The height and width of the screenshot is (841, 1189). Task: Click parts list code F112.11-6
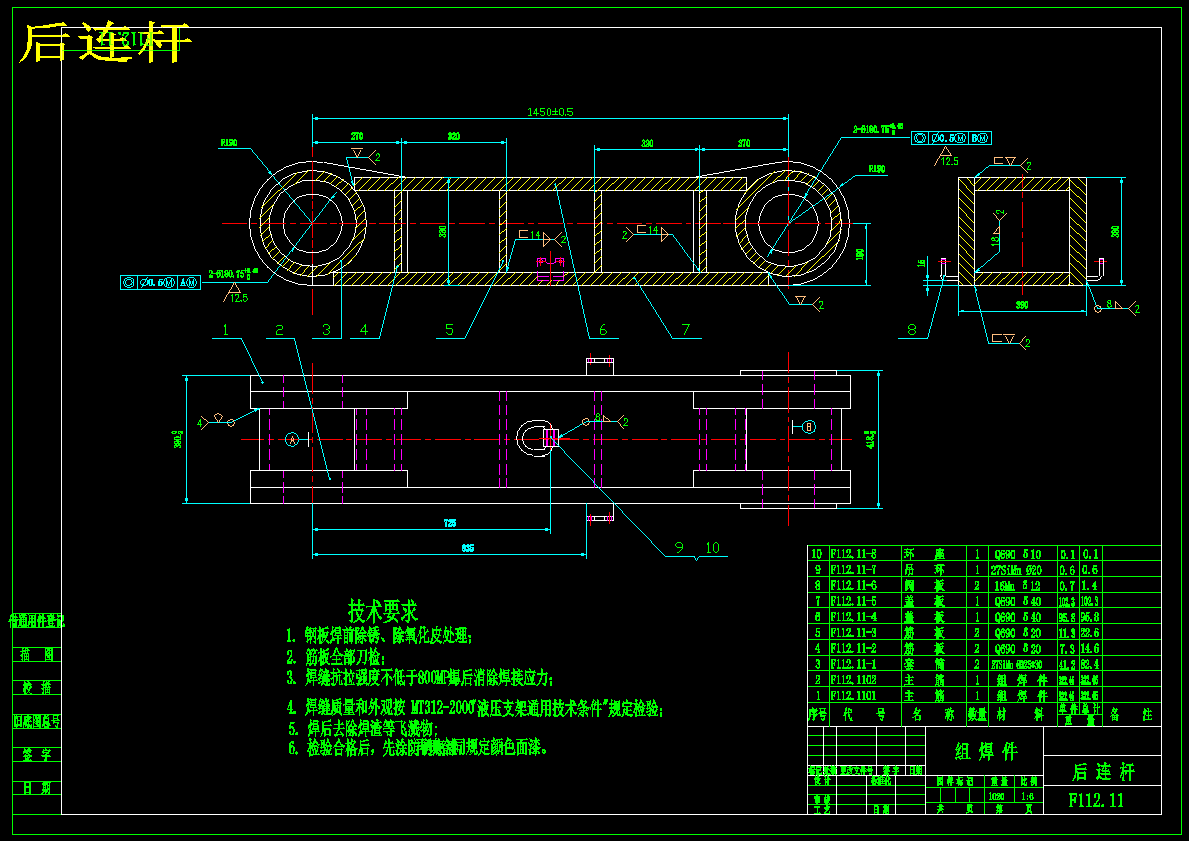pyautogui.click(x=854, y=585)
